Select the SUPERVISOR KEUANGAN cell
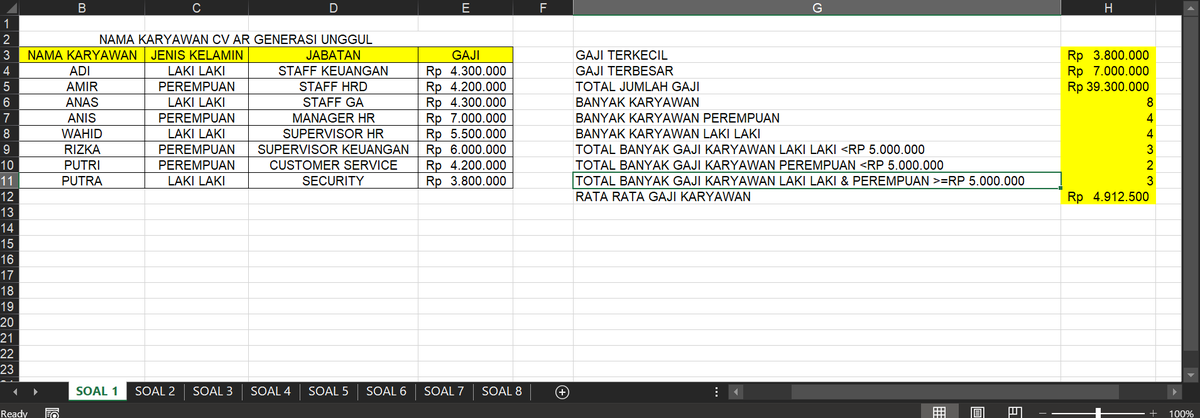Screen dimensions: 1200x418 point(335,150)
